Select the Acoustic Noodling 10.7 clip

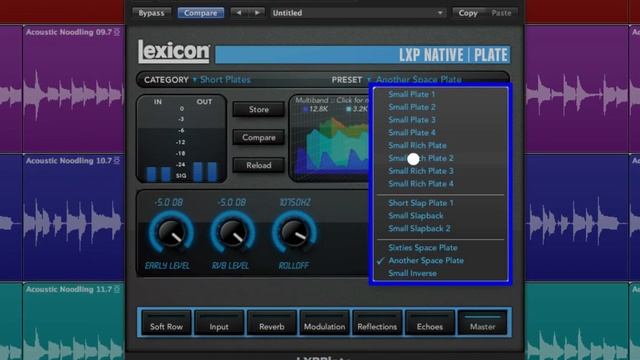pos(73,218)
